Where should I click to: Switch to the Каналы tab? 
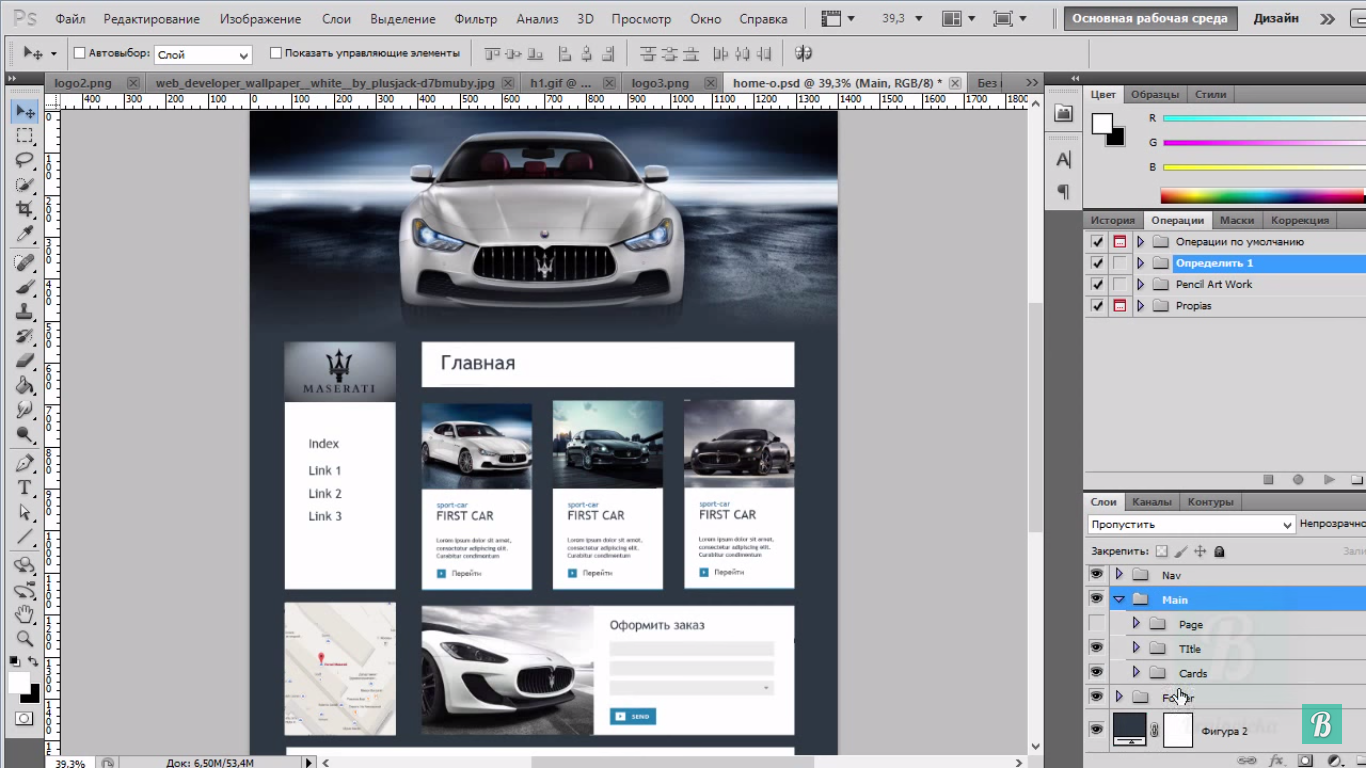[x=1152, y=502]
